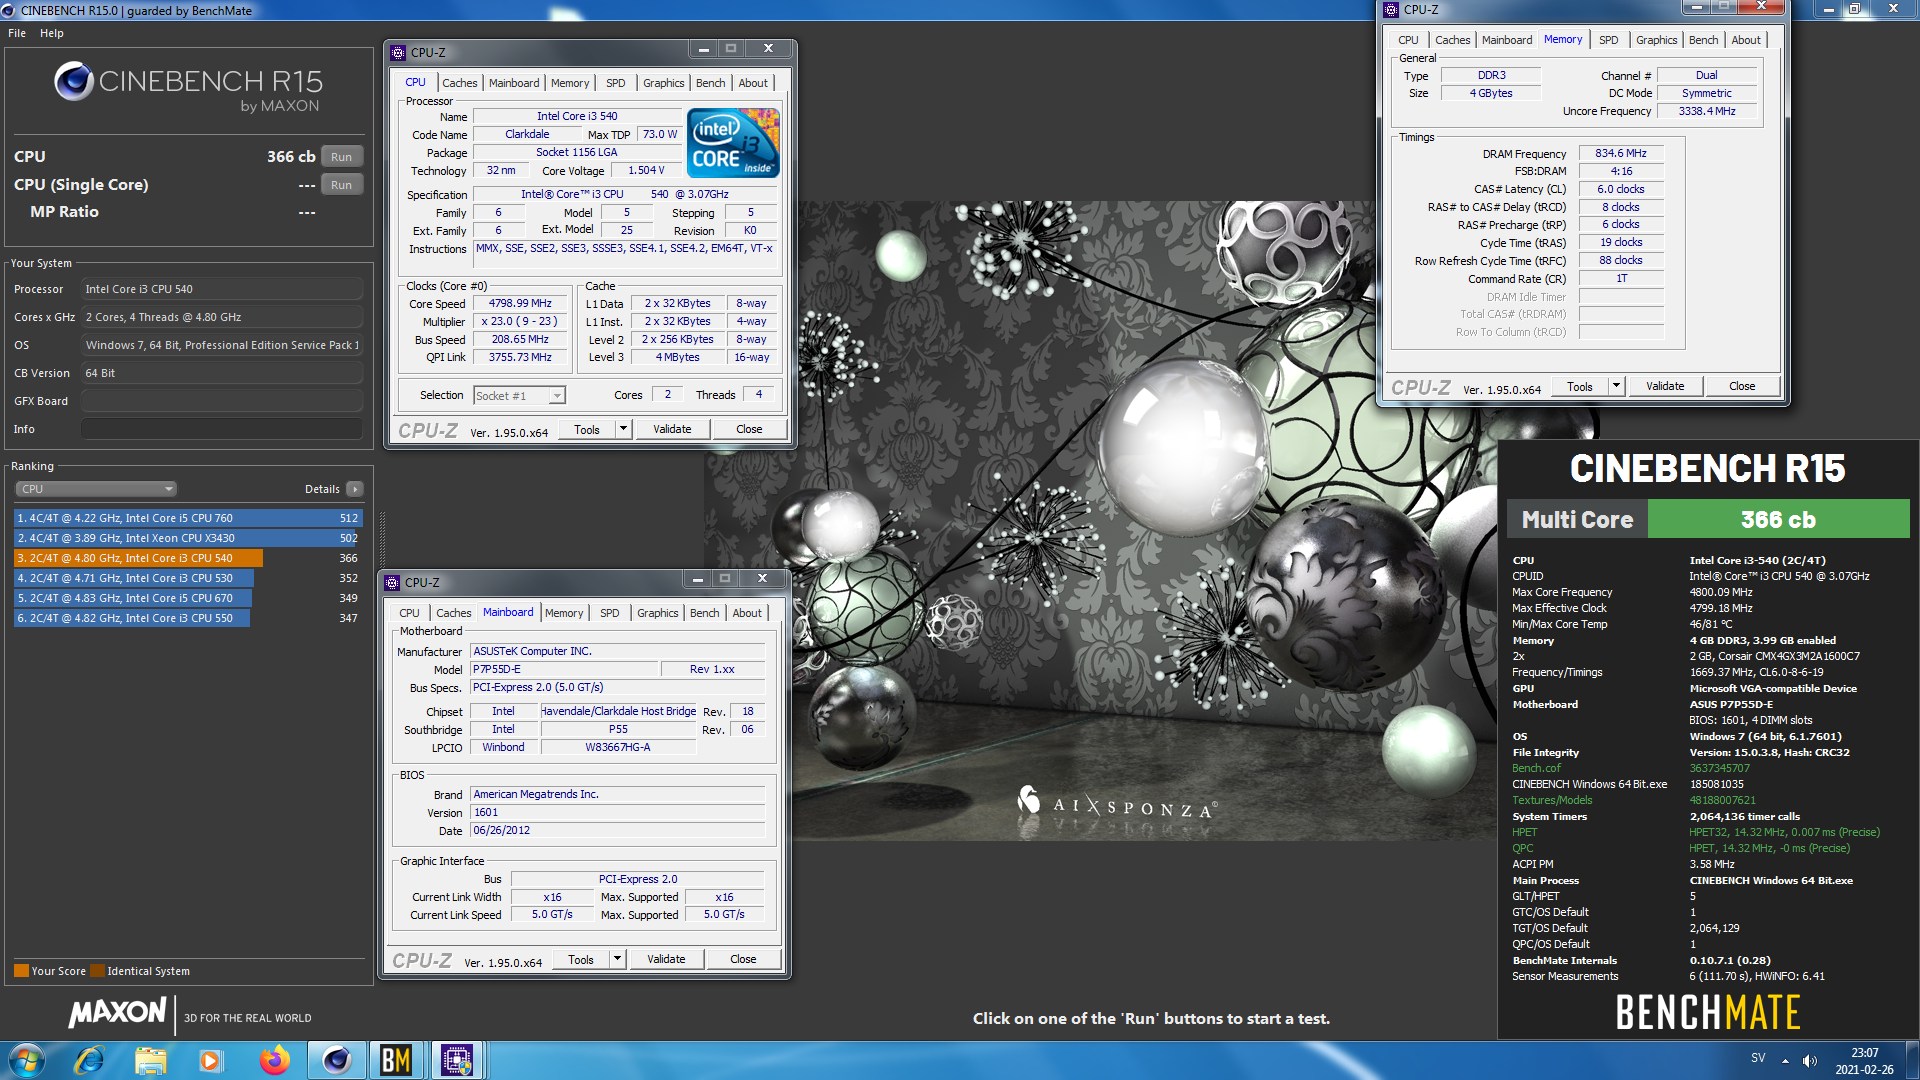
Task: Open About tab in Mainboard window
Action: [x=747, y=613]
